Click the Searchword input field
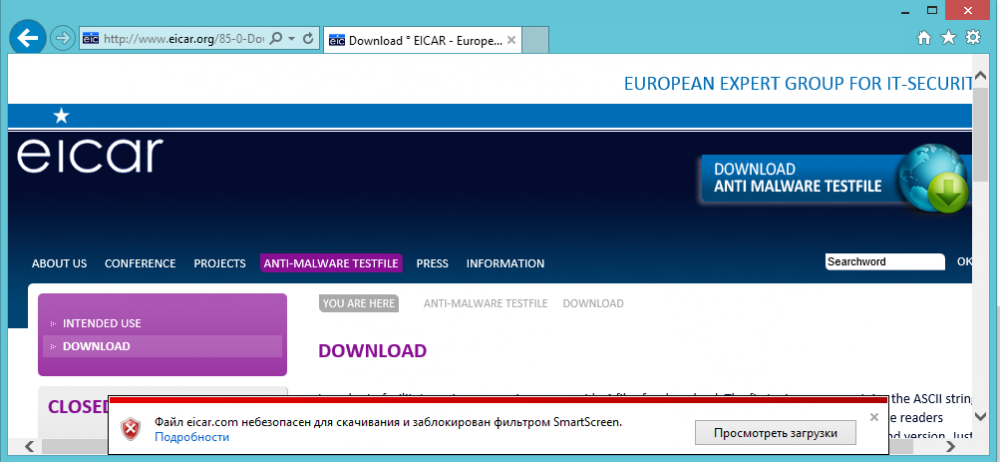1000x462 pixels. point(885,262)
